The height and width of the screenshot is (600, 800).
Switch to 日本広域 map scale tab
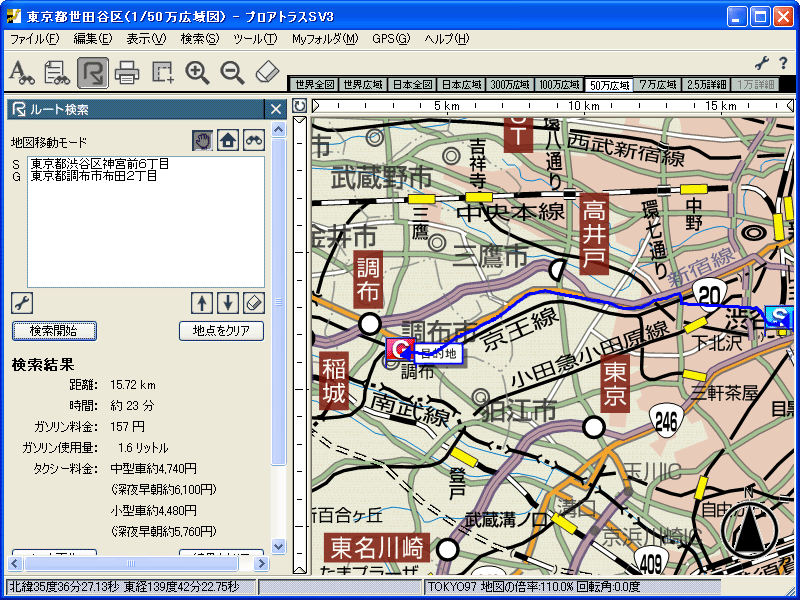pos(461,85)
